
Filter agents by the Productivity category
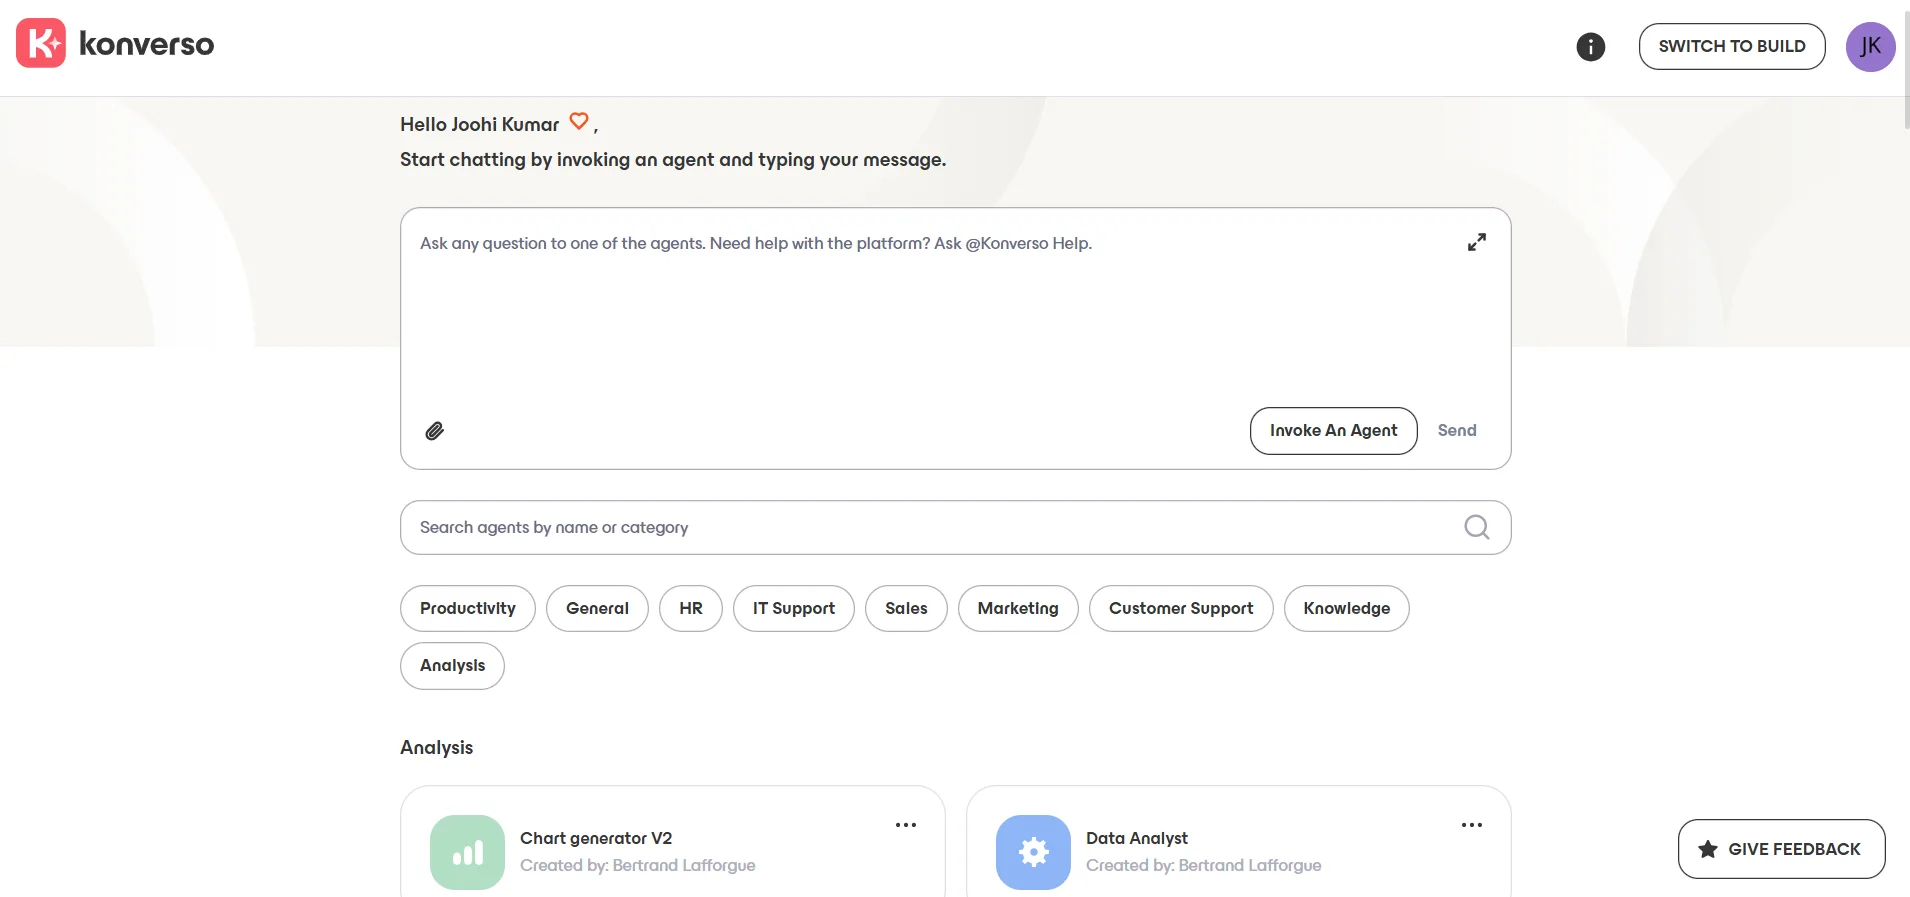coord(468,608)
